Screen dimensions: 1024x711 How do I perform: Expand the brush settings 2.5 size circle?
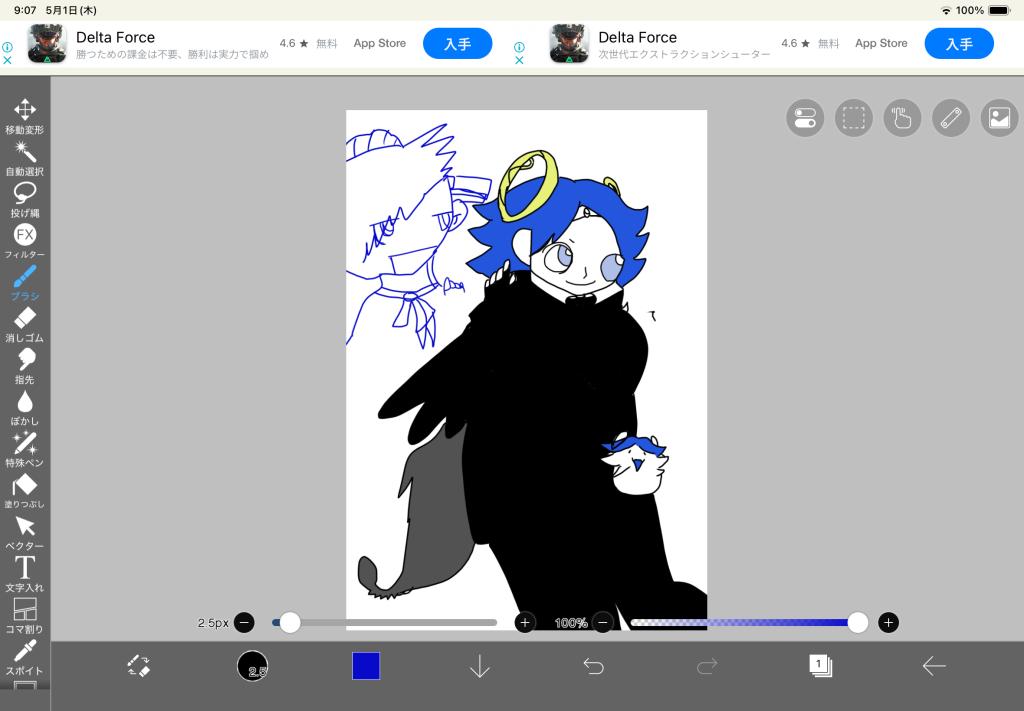coord(252,666)
